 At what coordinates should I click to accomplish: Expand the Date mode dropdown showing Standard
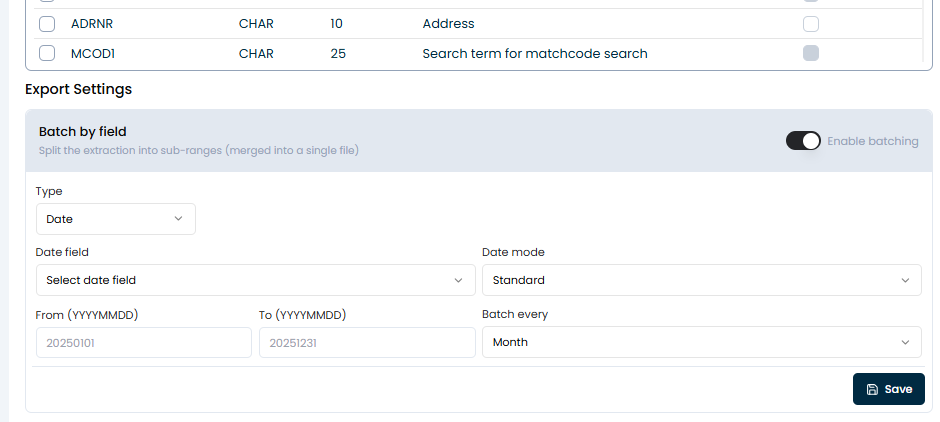(x=701, y=280)
